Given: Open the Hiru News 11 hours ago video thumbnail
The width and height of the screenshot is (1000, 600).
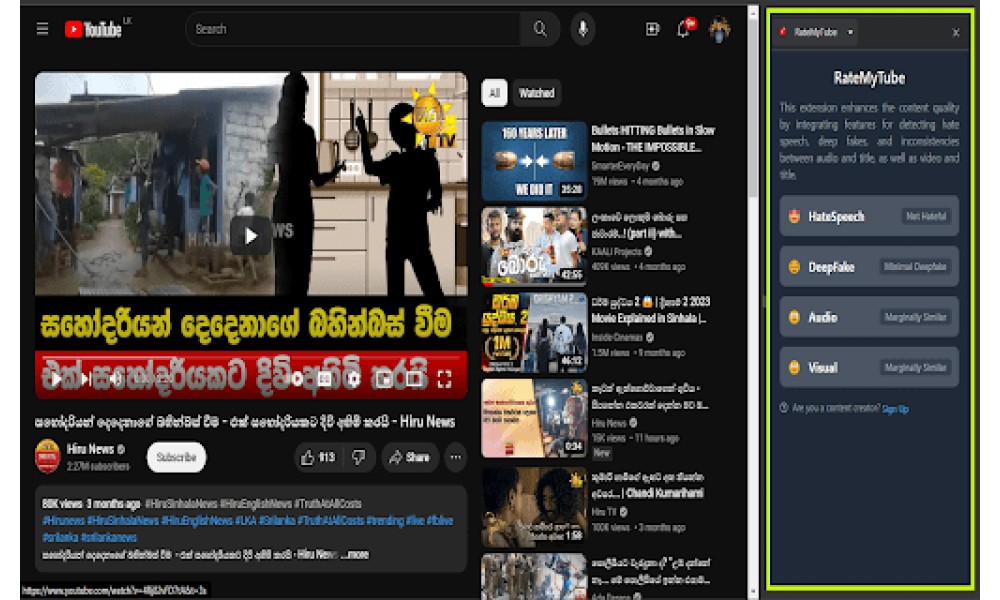Looking at the screenshot, I should [534, 418].
